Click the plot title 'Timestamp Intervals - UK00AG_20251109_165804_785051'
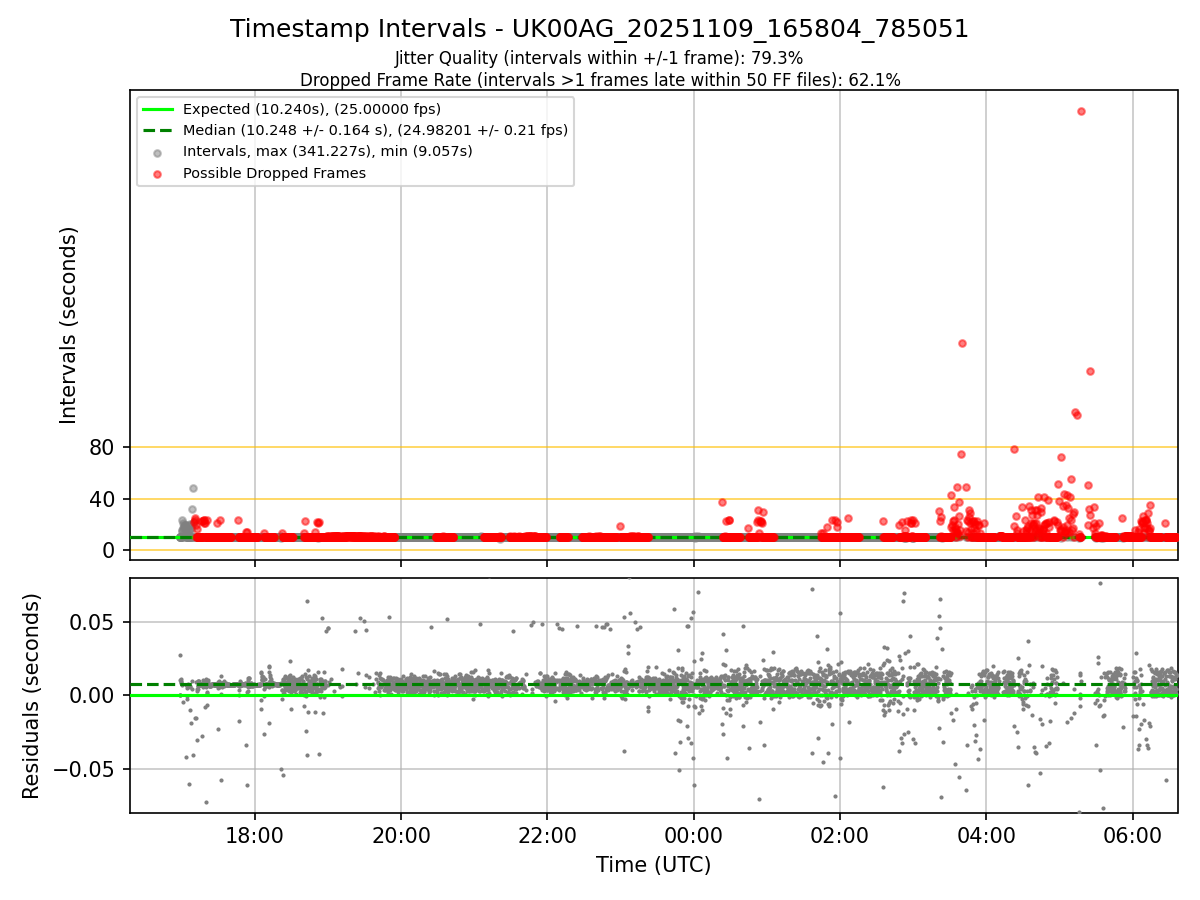Viewport: 1200px width, 900px height. point(599,29)
